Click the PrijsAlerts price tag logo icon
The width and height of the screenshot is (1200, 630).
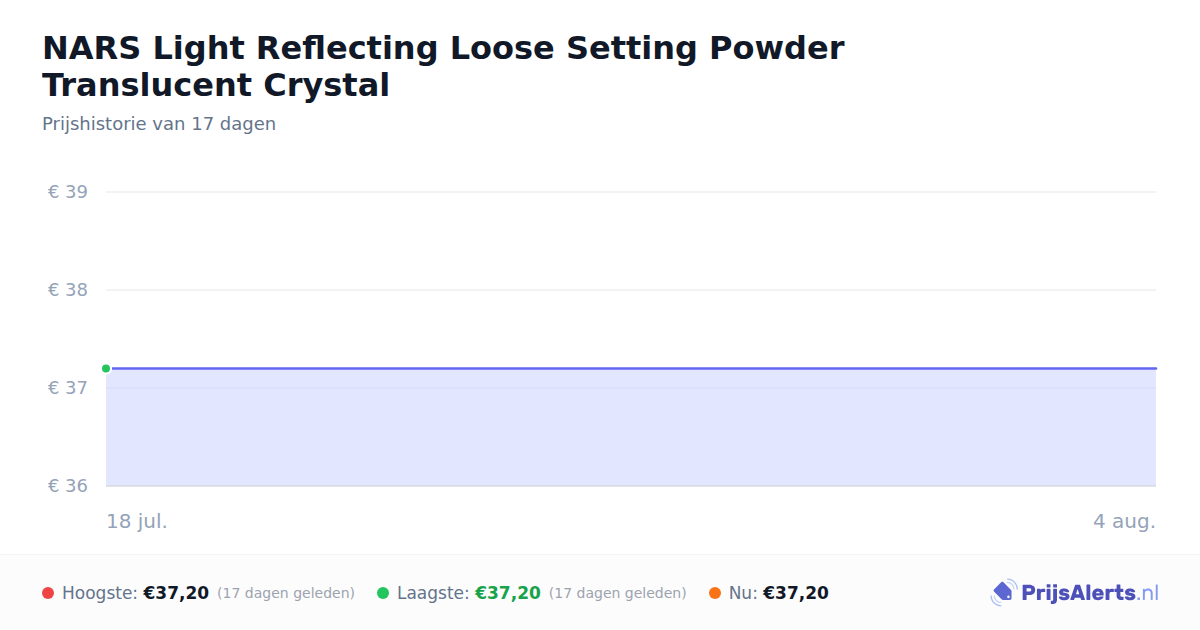(1003, 593)
